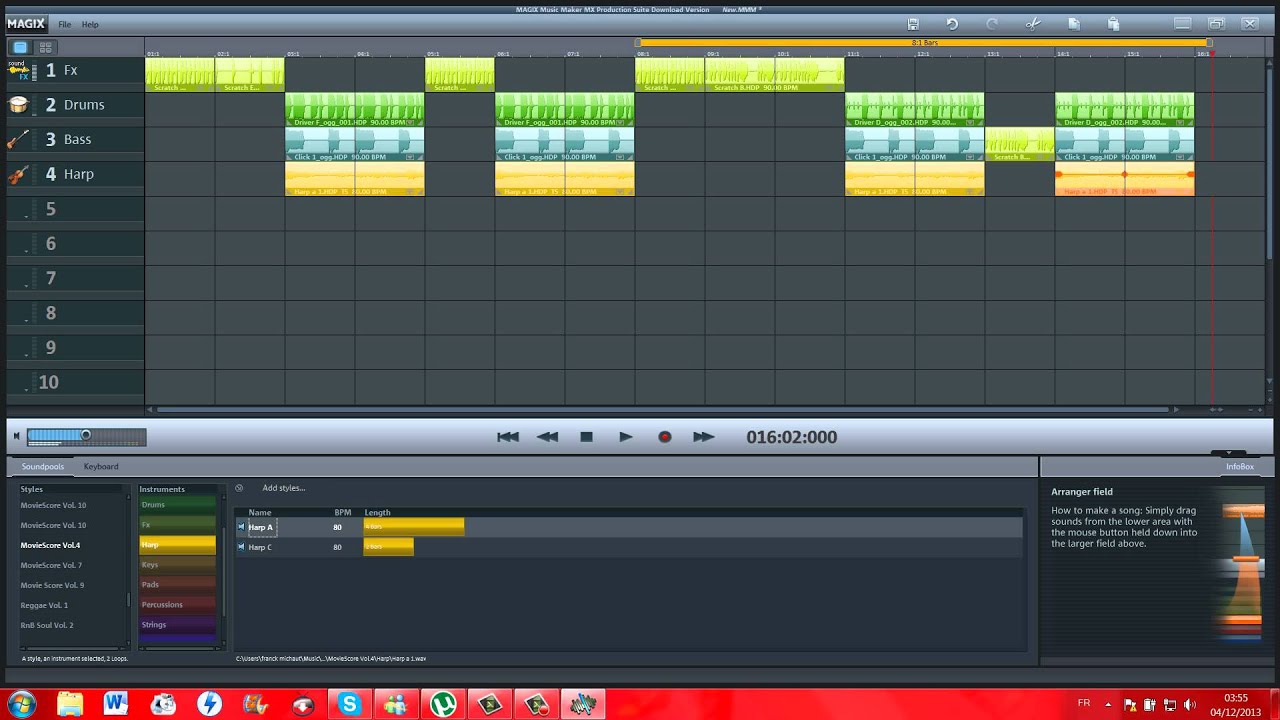The height and width of the screenshot is (720, 1280).
Task: Select the Movie Score Vol. 9 style
Action: [x=53, y=585]
